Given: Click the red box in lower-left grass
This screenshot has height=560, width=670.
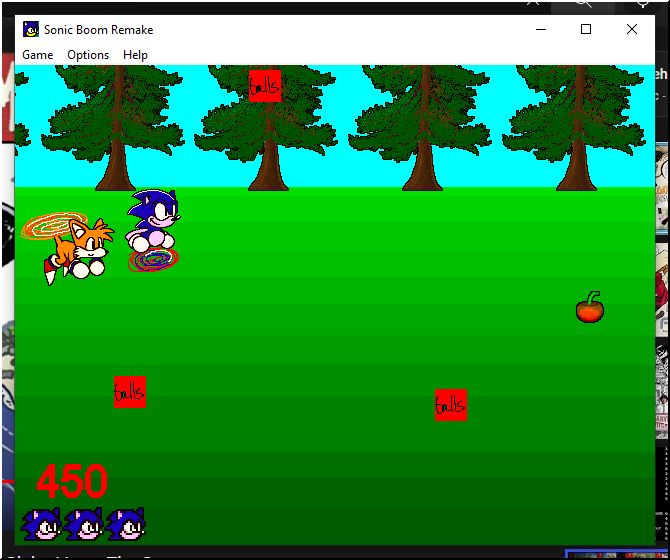Looking at the screenshot, I should tap(129, 392).
